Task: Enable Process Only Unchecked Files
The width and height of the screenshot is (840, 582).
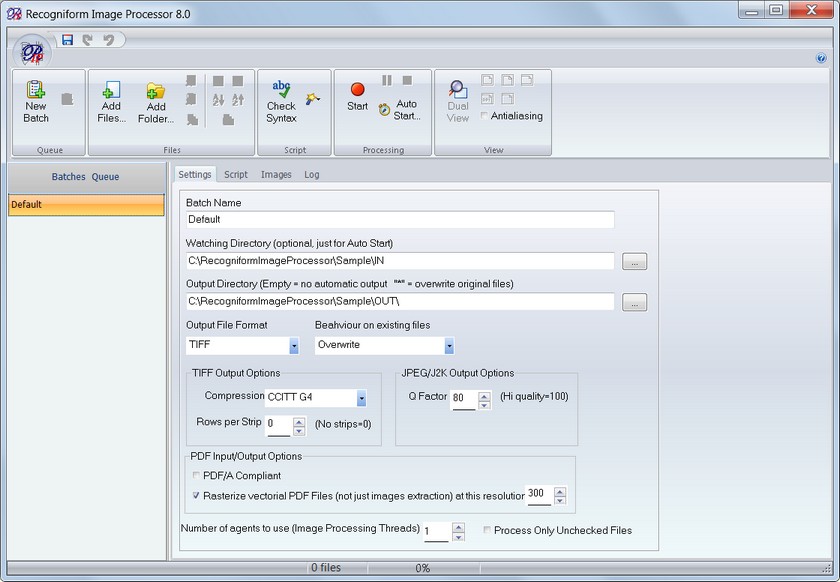Action: (x=487, y=530)
